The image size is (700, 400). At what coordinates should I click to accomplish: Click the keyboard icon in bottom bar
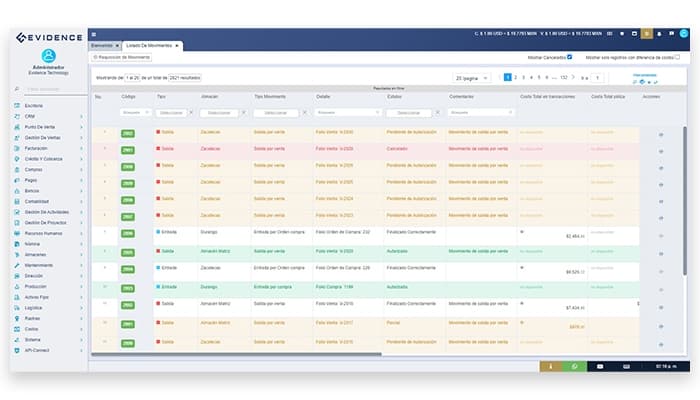pos(627,367)
